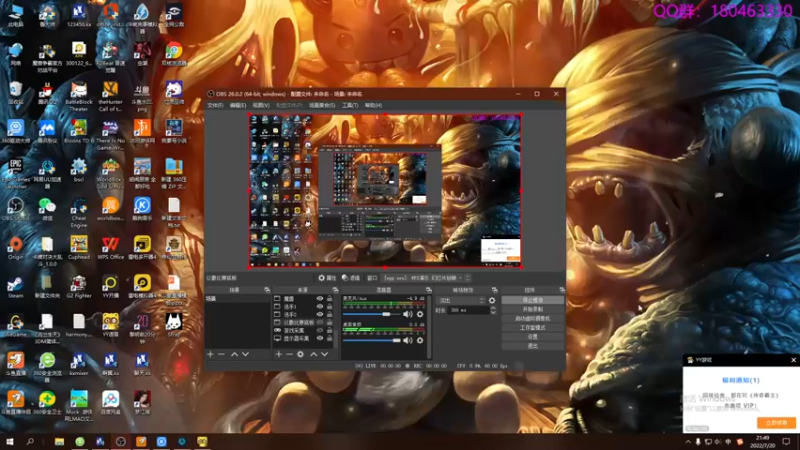
Task: Open WPS Office desktop icon
Action: point(110,248)
